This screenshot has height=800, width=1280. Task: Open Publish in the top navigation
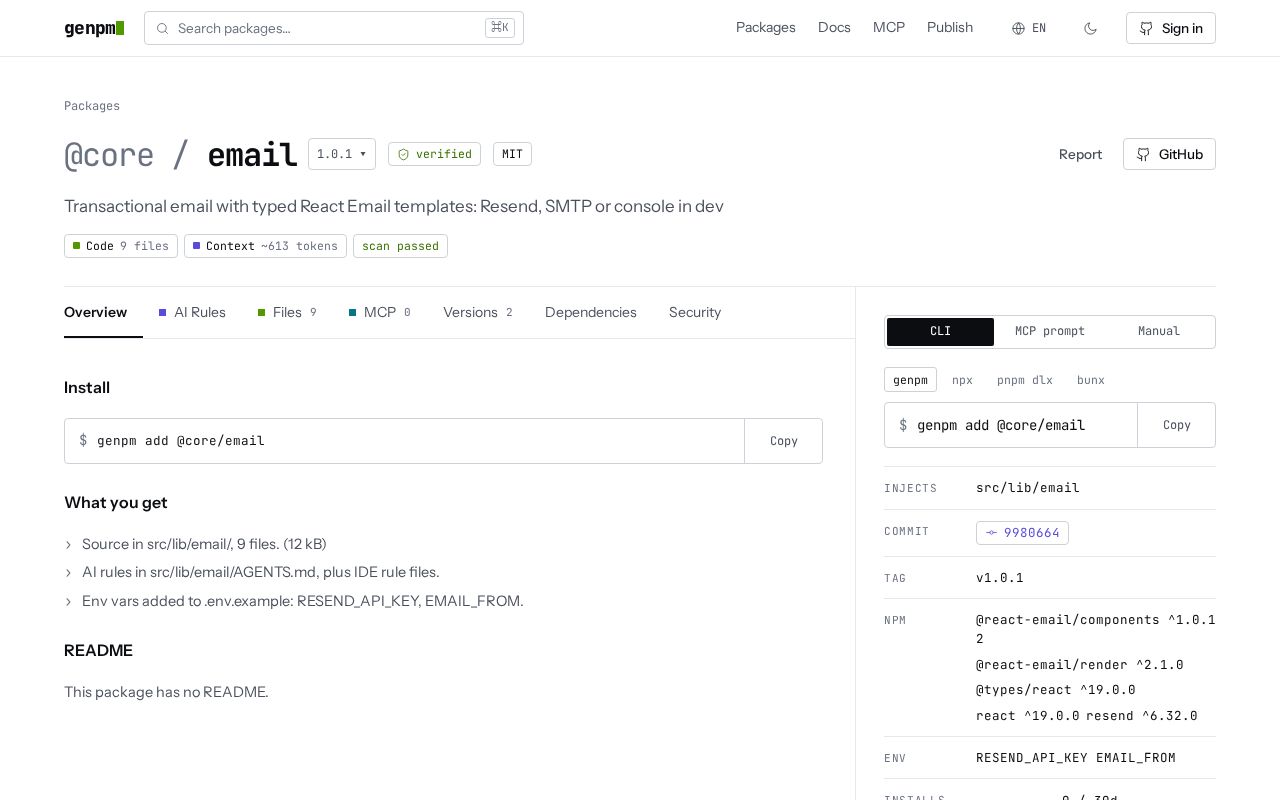pos(950,28)
